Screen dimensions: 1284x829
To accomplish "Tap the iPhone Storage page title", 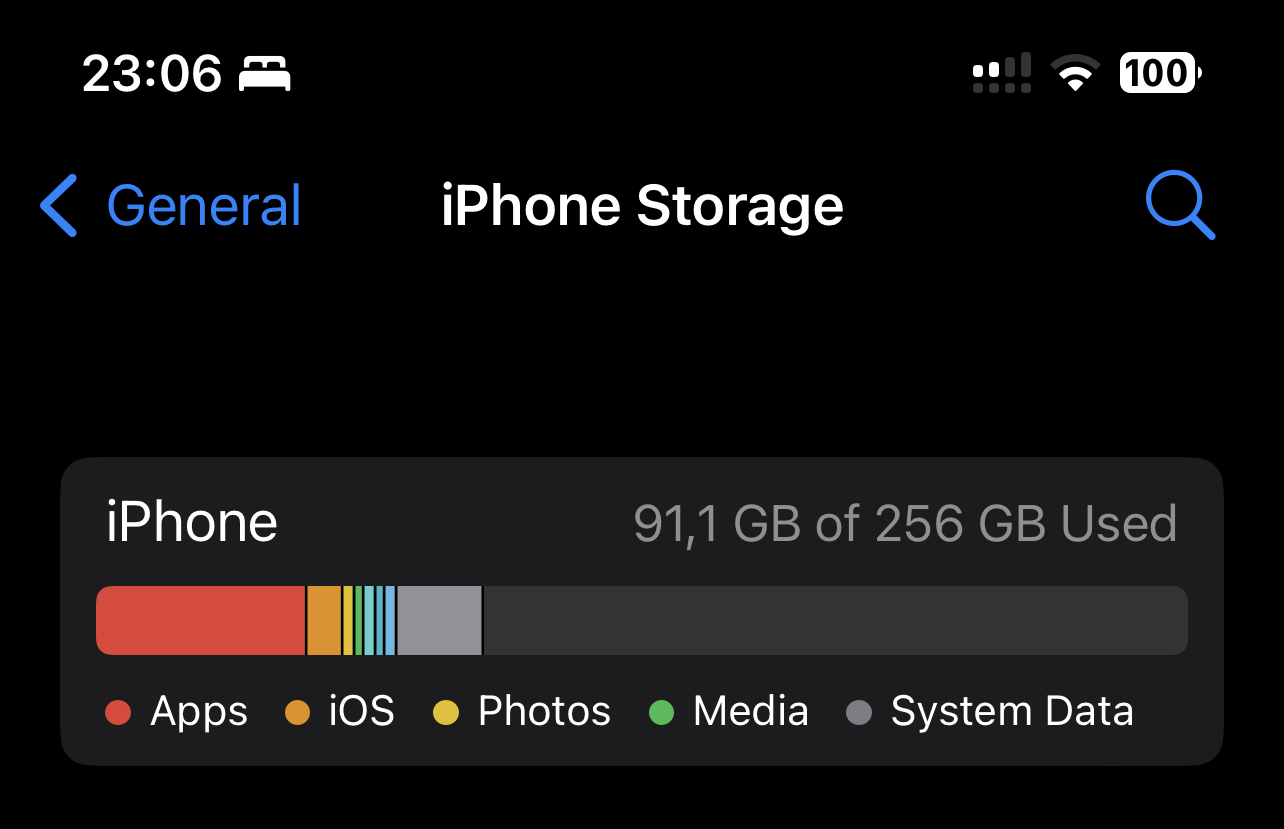I will click(x=642, y=206).
